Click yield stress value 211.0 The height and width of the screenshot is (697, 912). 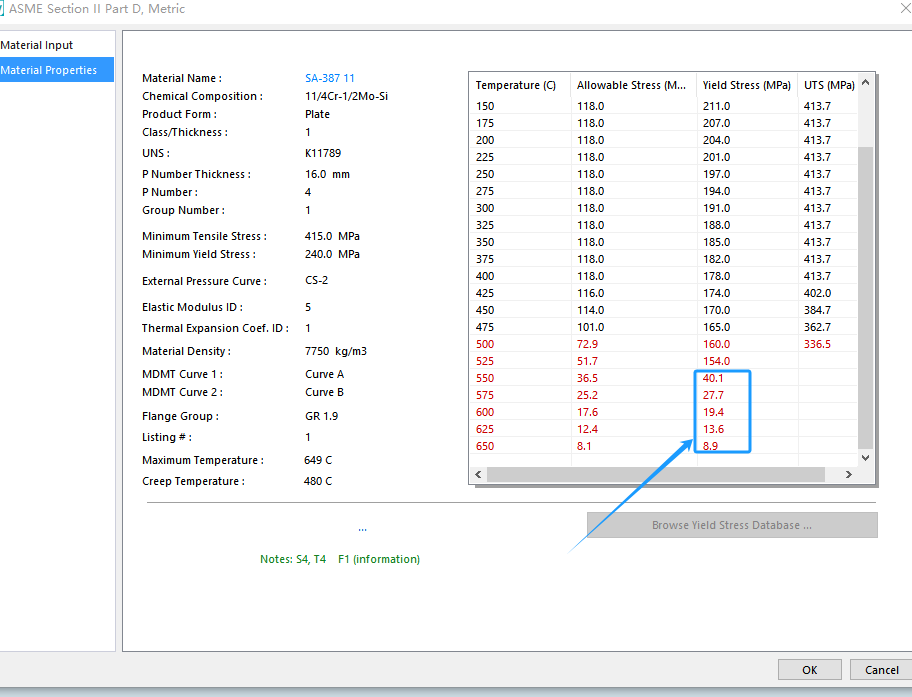716,106
